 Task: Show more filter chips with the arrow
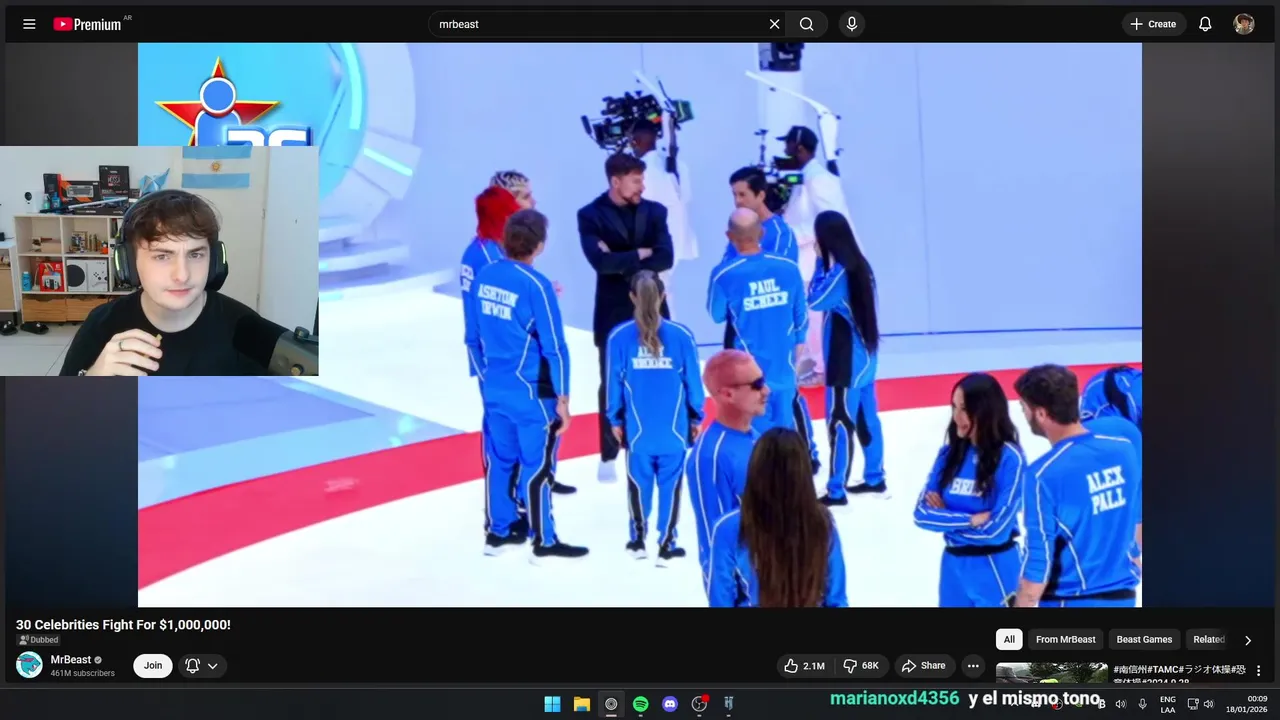(1247, 640)
